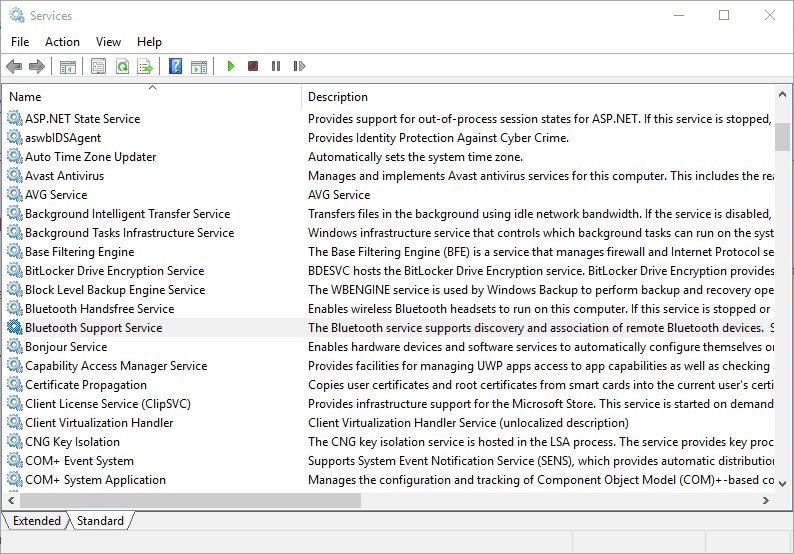794x554 pixels.
Task: Select Capability Access Manager Service
Action: 116,365
